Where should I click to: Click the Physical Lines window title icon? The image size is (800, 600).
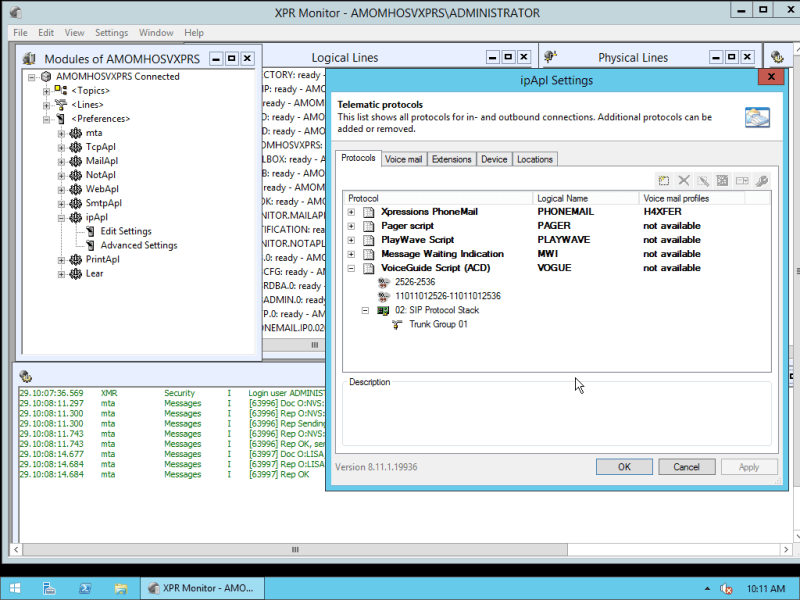(551, 57)
